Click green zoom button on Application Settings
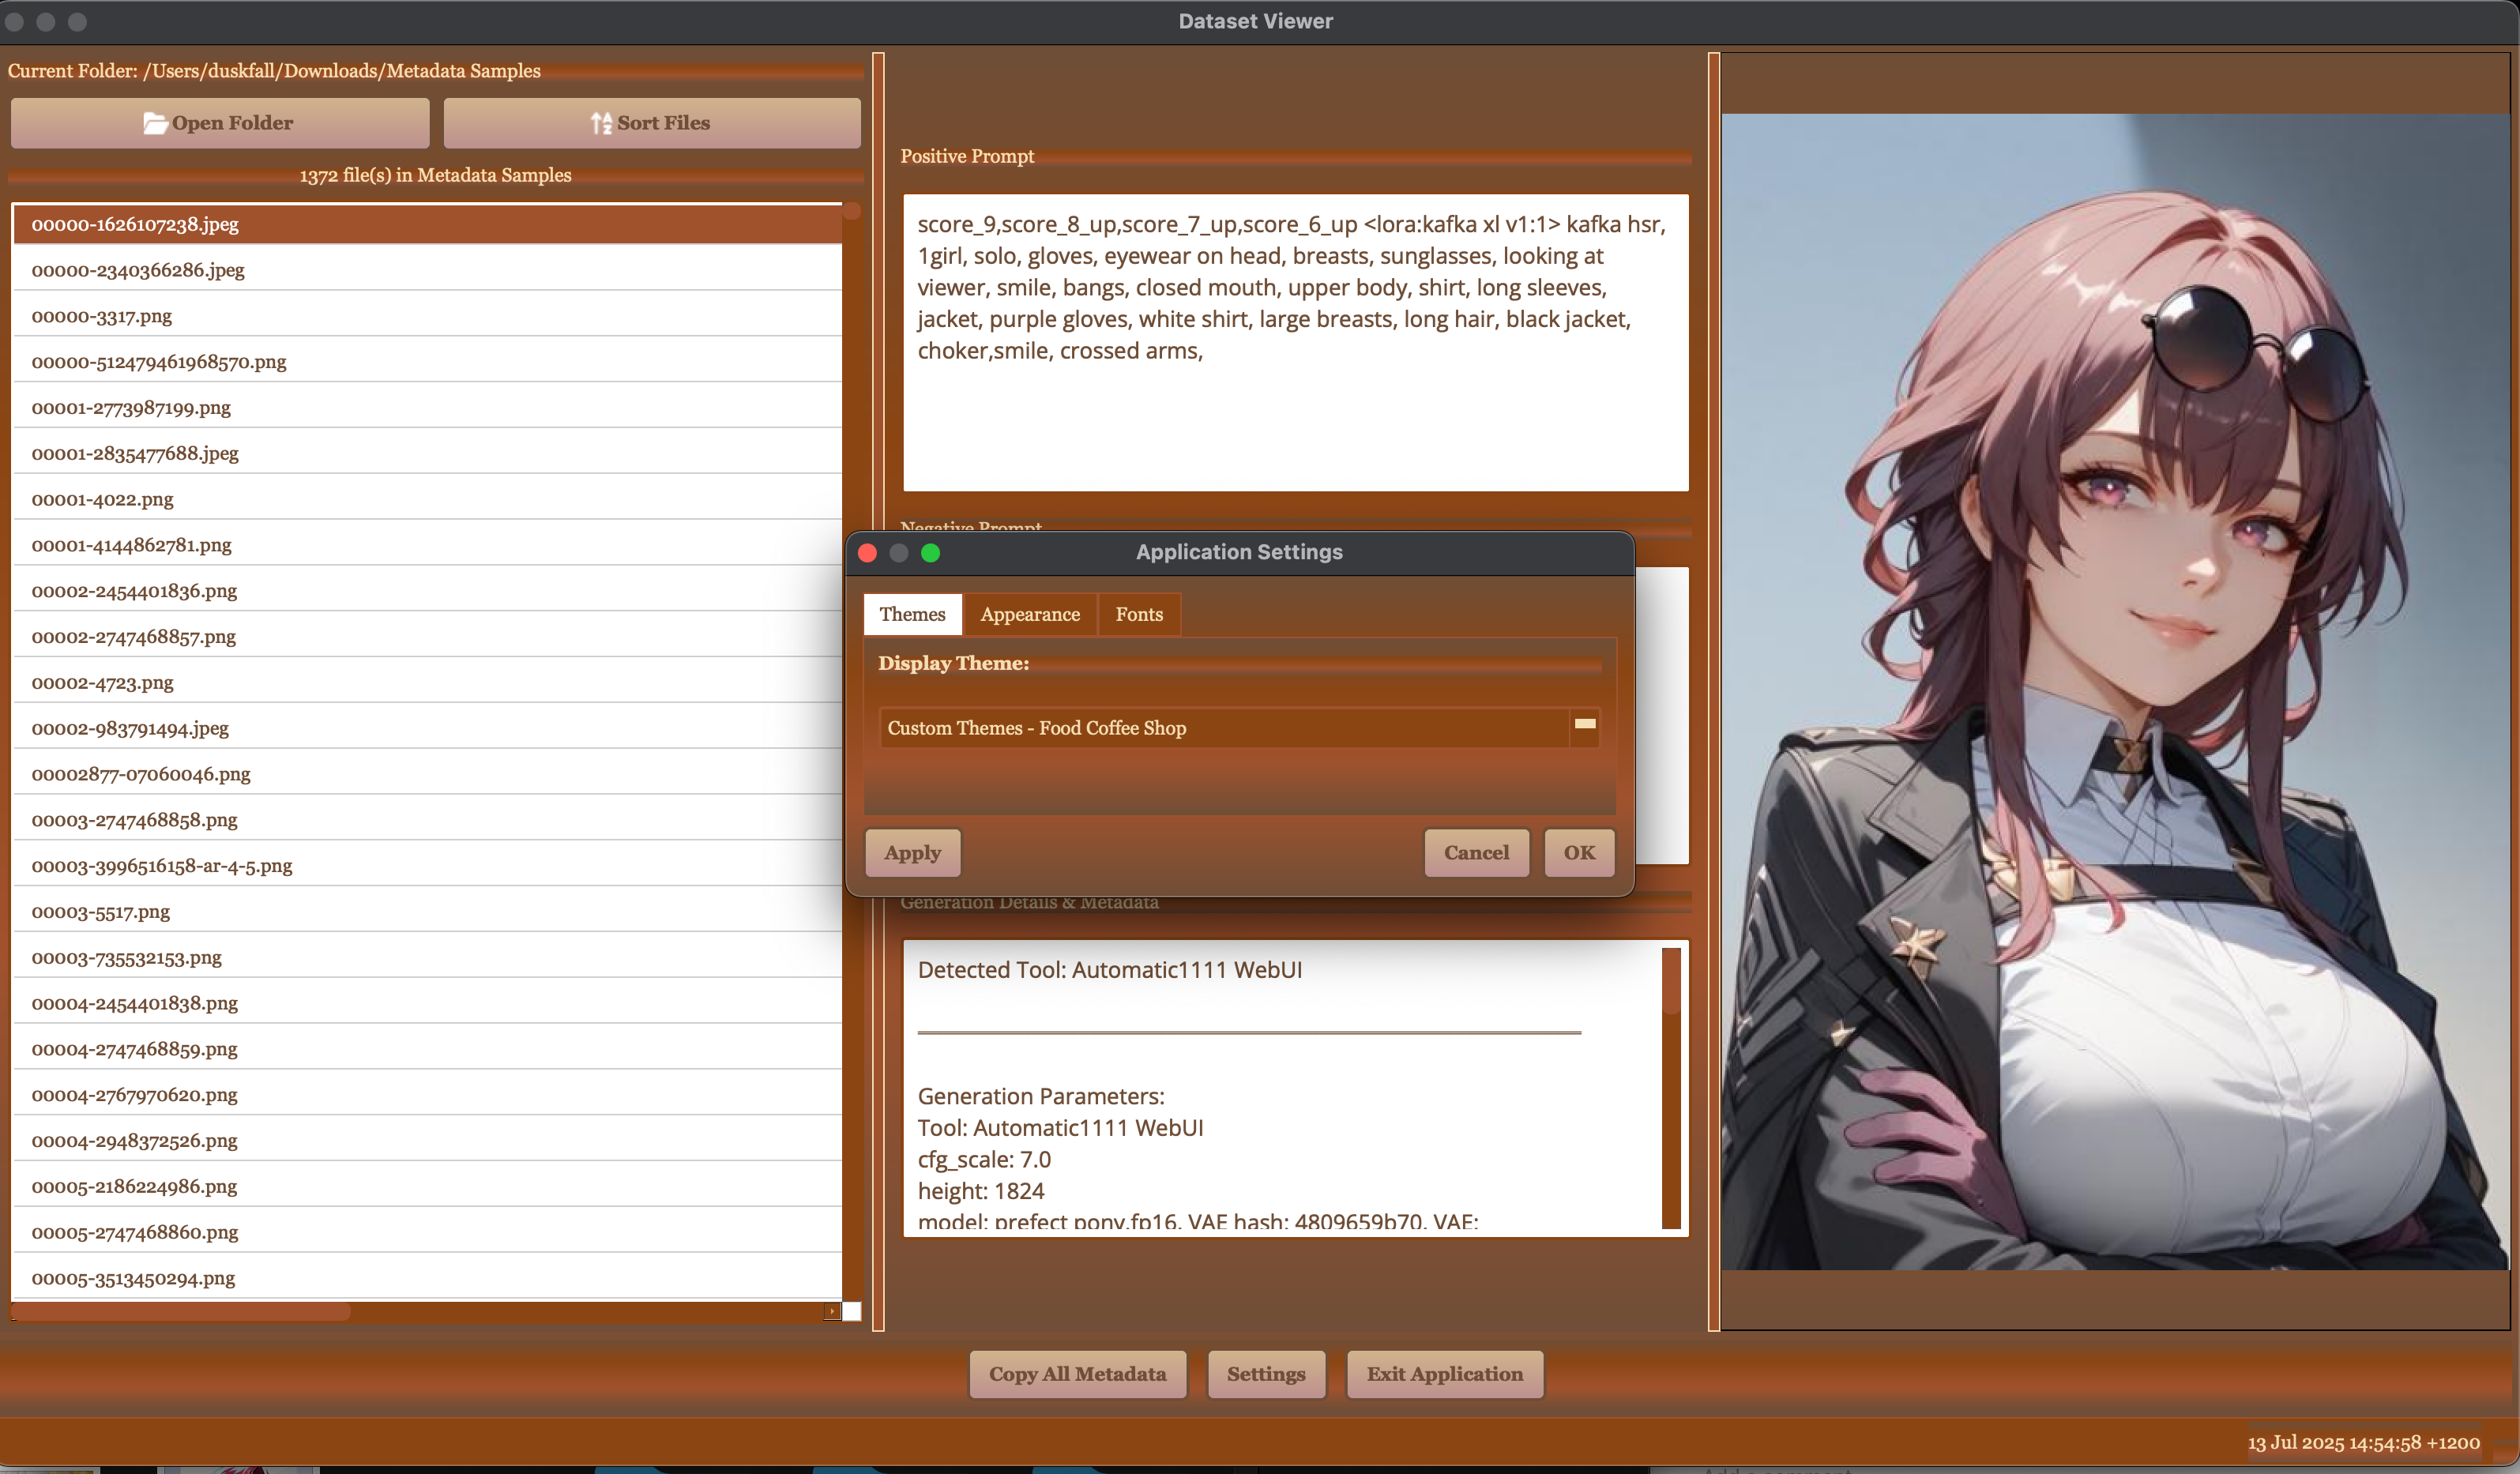This screenshot has width=2520, height=1474. pos(930,553)
